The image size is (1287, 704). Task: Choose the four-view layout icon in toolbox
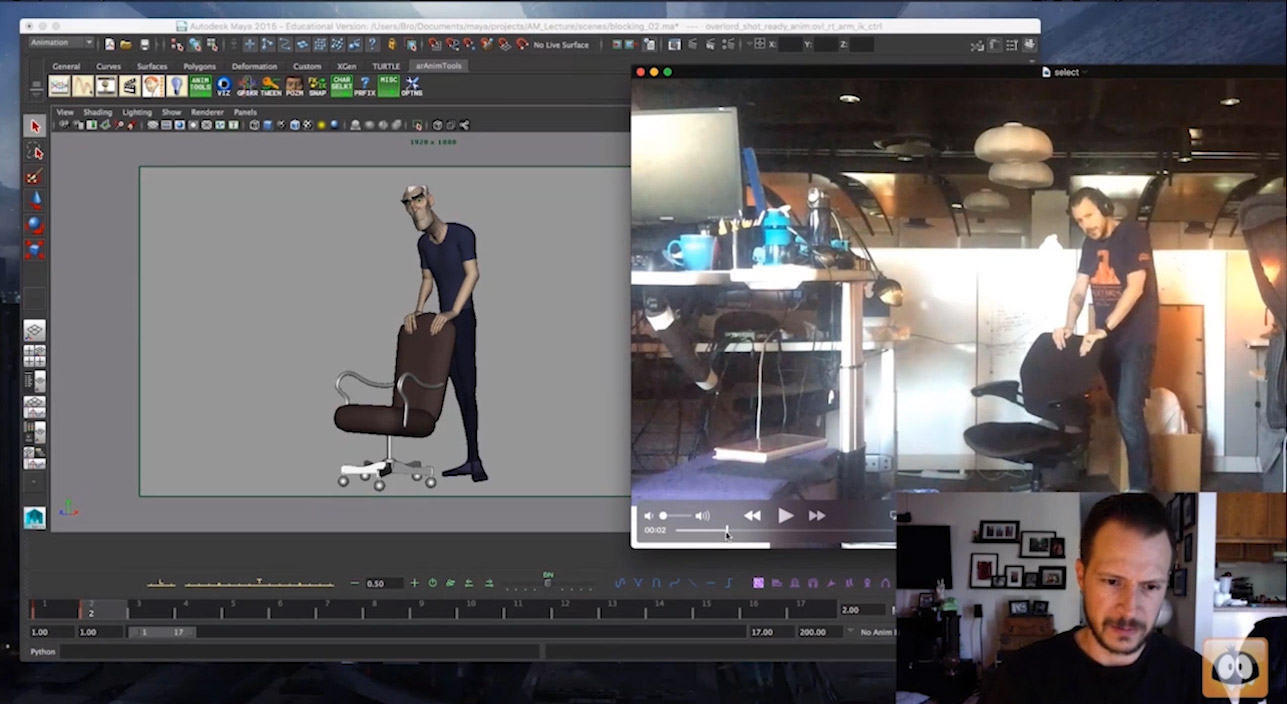pos(35,355)
